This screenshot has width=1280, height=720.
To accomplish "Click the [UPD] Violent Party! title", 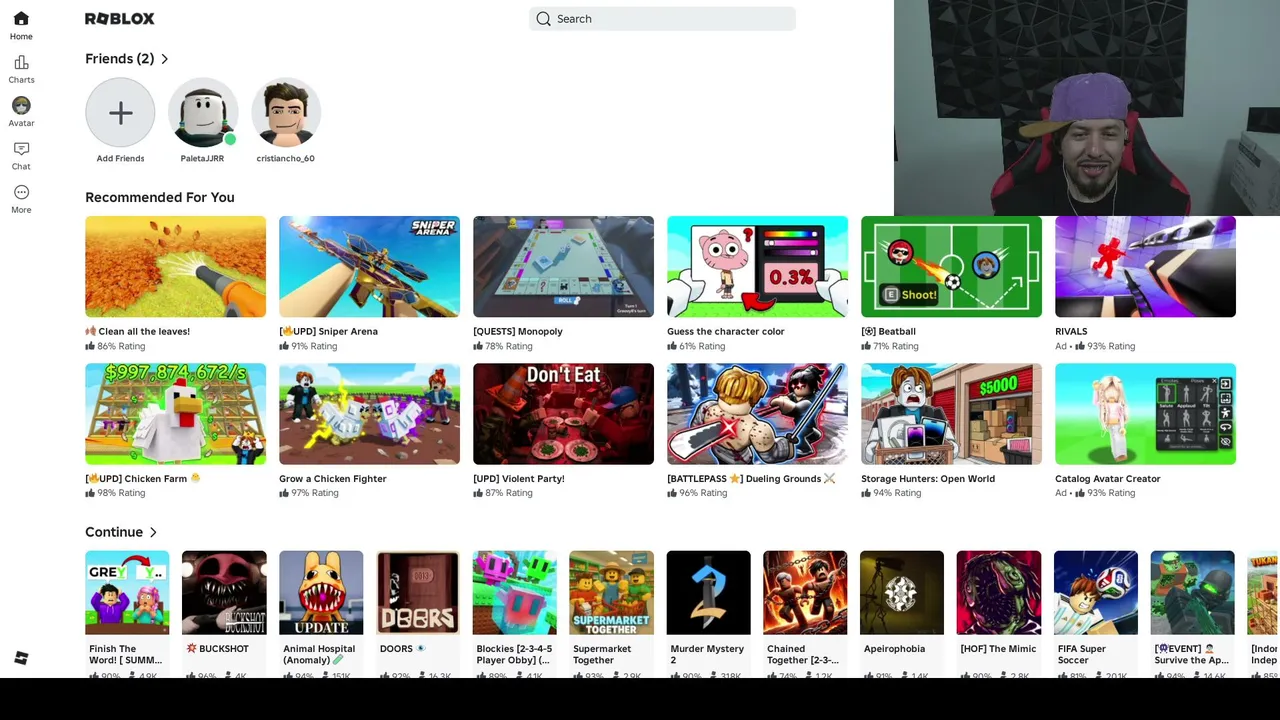I will point(519,478).
